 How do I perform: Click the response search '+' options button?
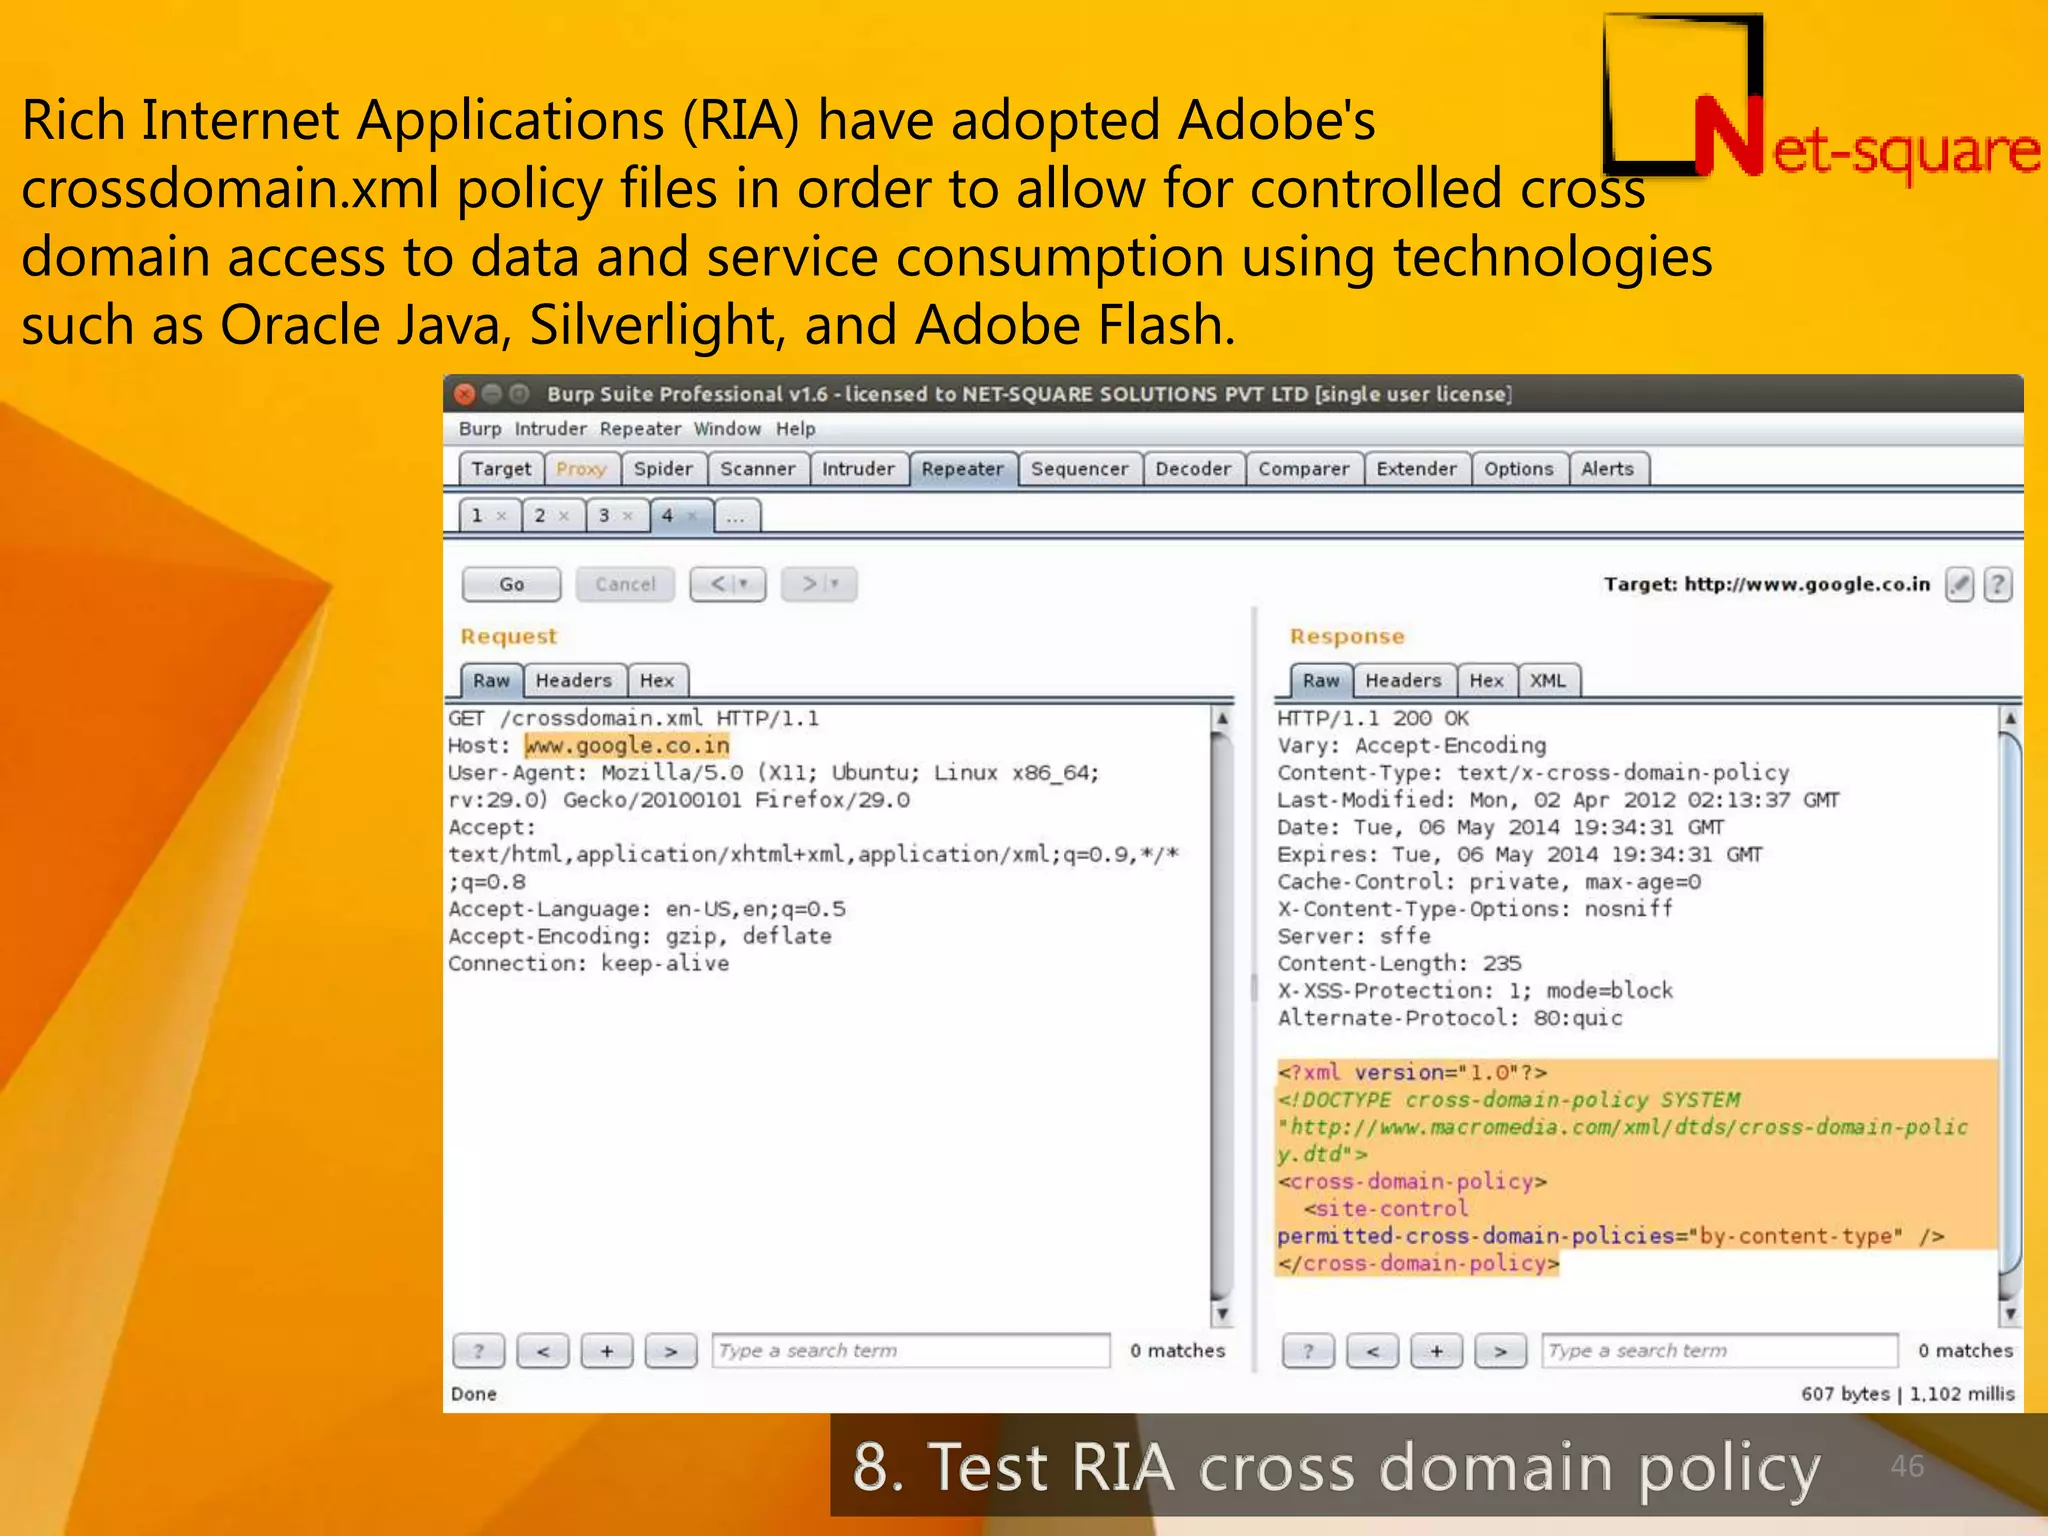[1436, 1351]
